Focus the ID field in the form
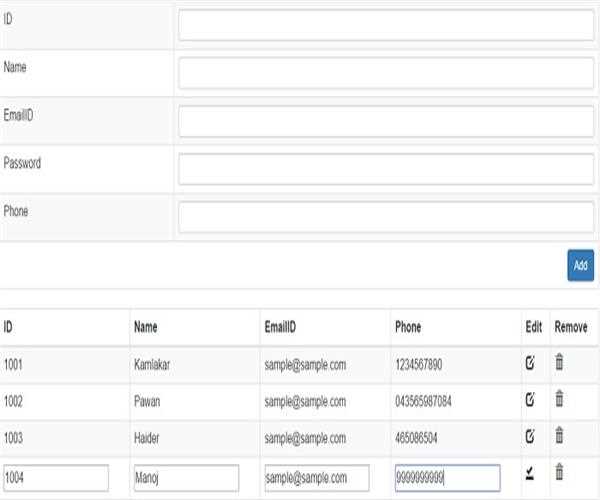The height and width of the screenshot is (500, 600). coord(386,25)
